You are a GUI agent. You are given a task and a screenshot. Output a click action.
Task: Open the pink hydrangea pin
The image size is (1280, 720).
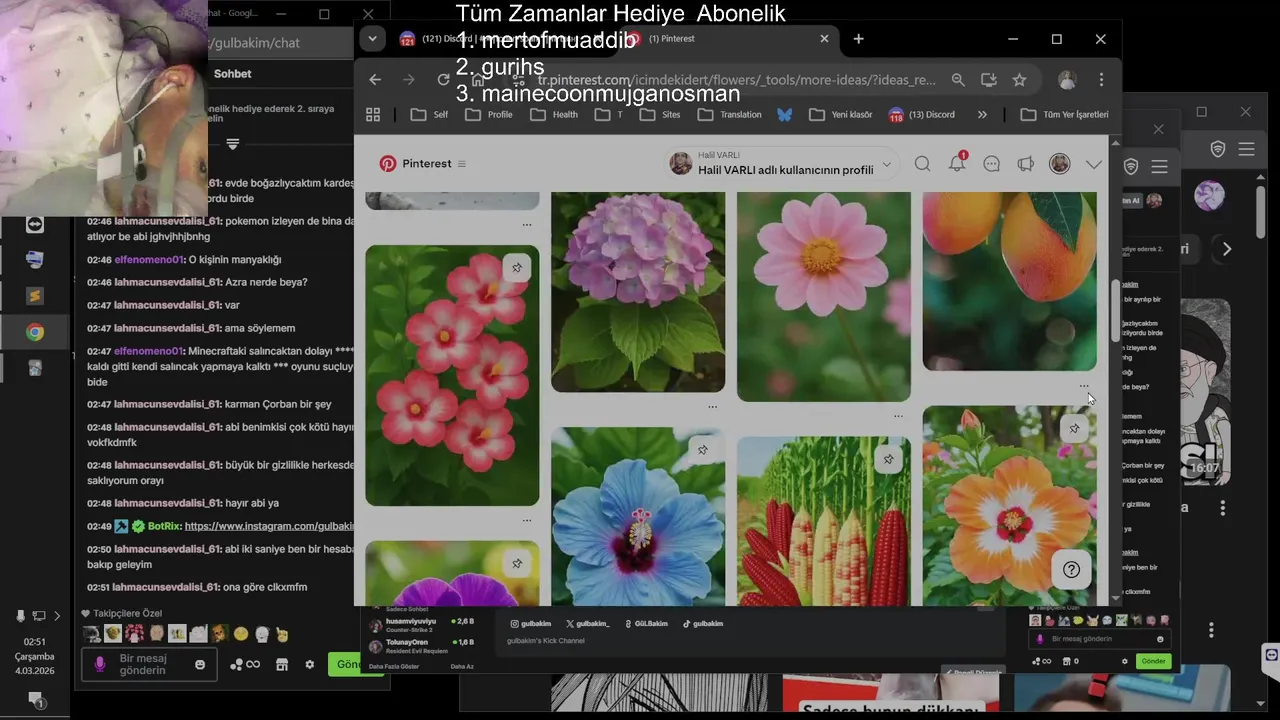638,292
